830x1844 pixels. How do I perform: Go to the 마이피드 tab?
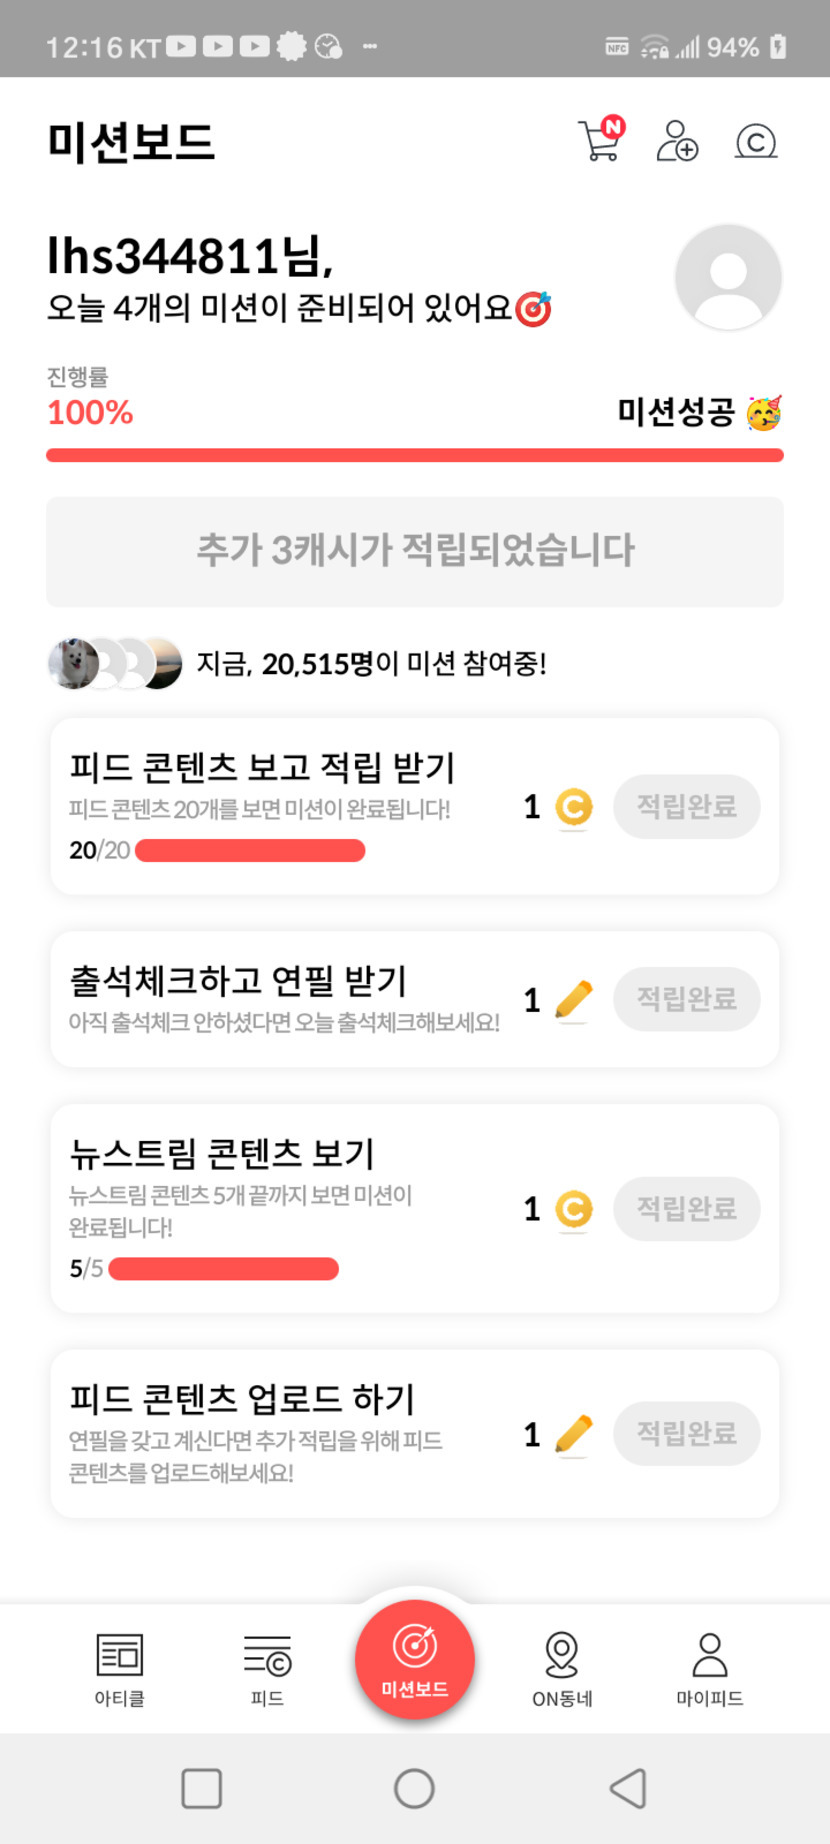[x=710, y=1669]
